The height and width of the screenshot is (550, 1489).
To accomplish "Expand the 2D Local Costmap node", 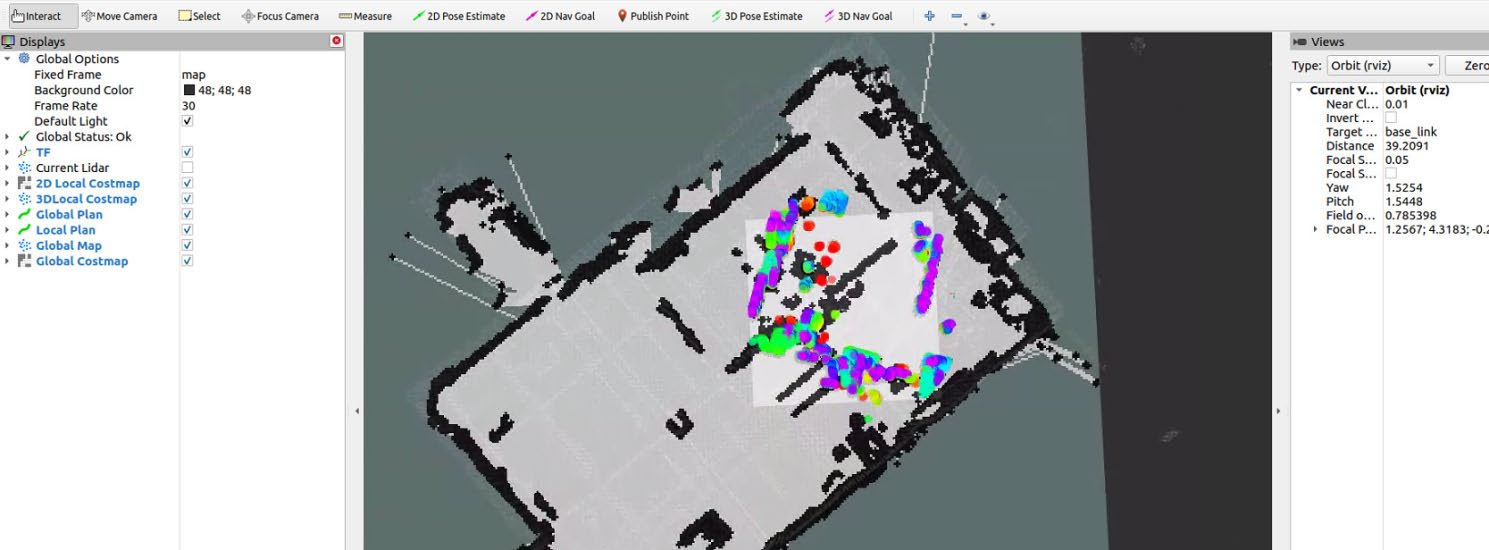I will point(8,183).
